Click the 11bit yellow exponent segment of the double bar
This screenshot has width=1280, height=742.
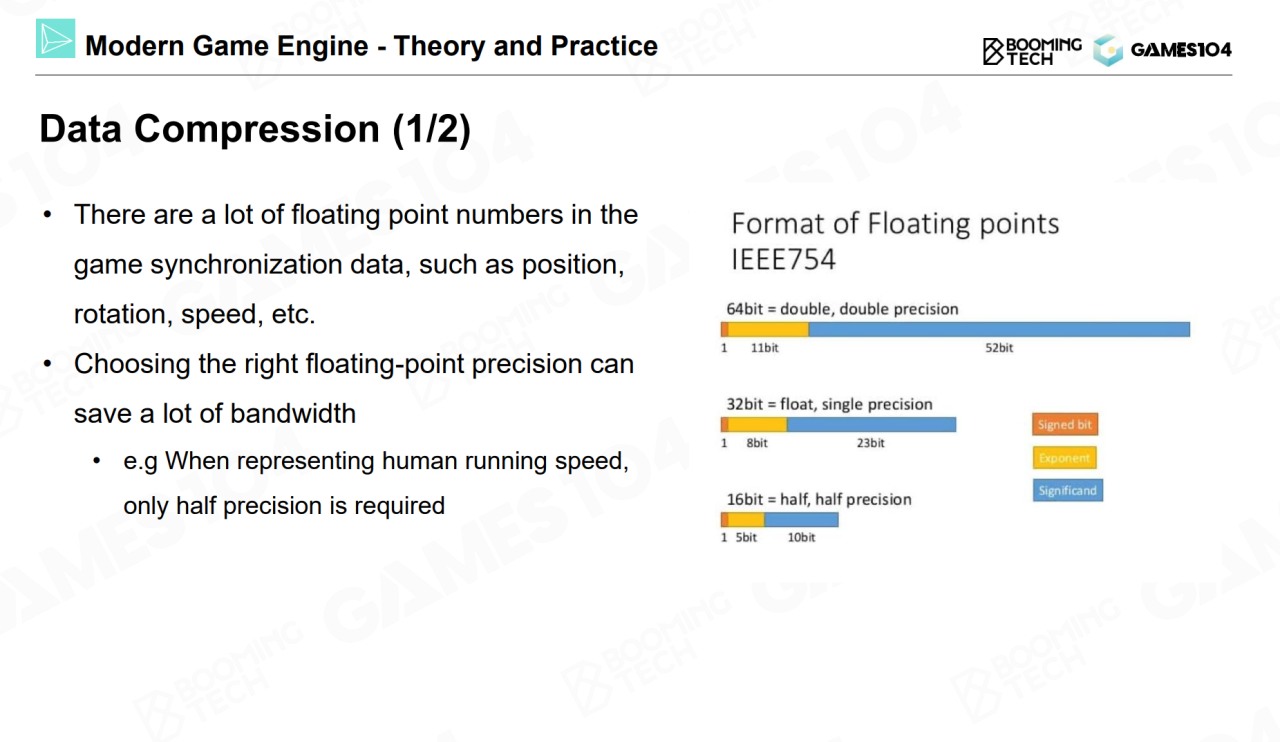pos(768,329)
